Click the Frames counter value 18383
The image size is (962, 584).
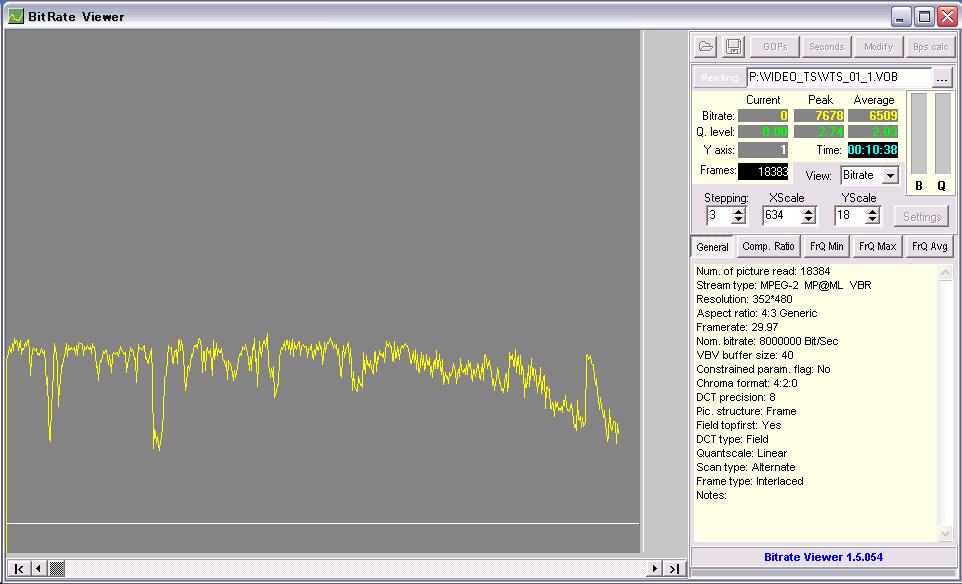coord(763,172)
